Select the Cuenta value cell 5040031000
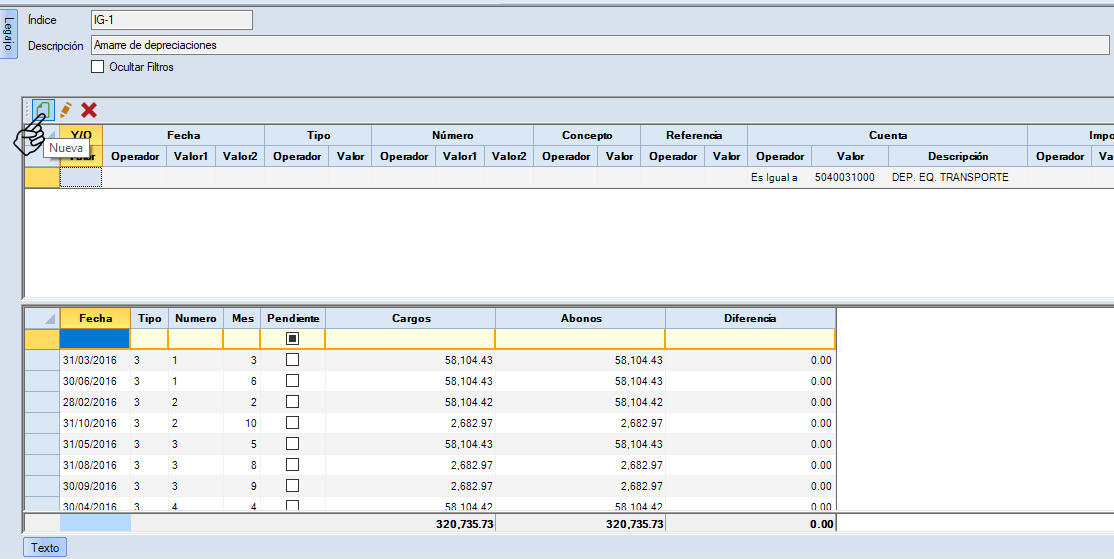1114x559 pixels. click(845, 178)
